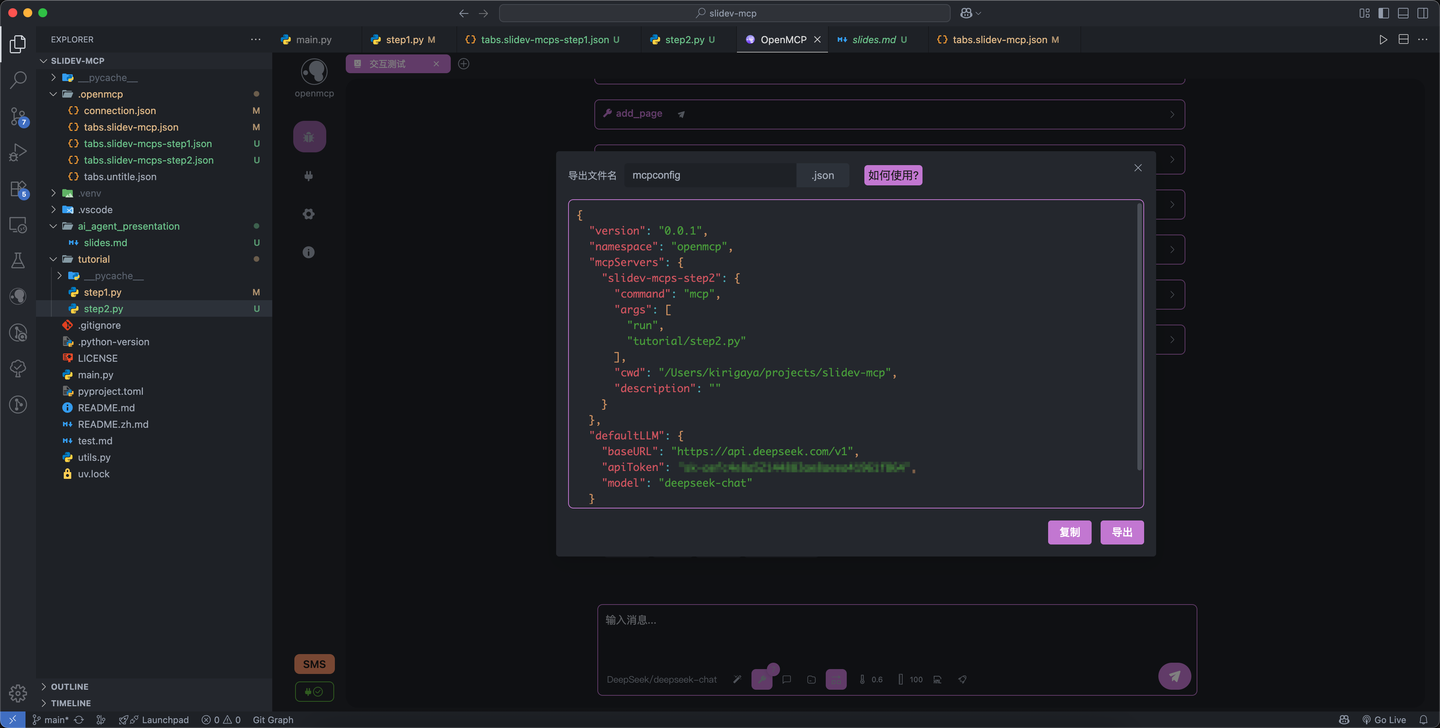Open the Remote Explorer view
The image size is (1440, 728).
[18, 225]
